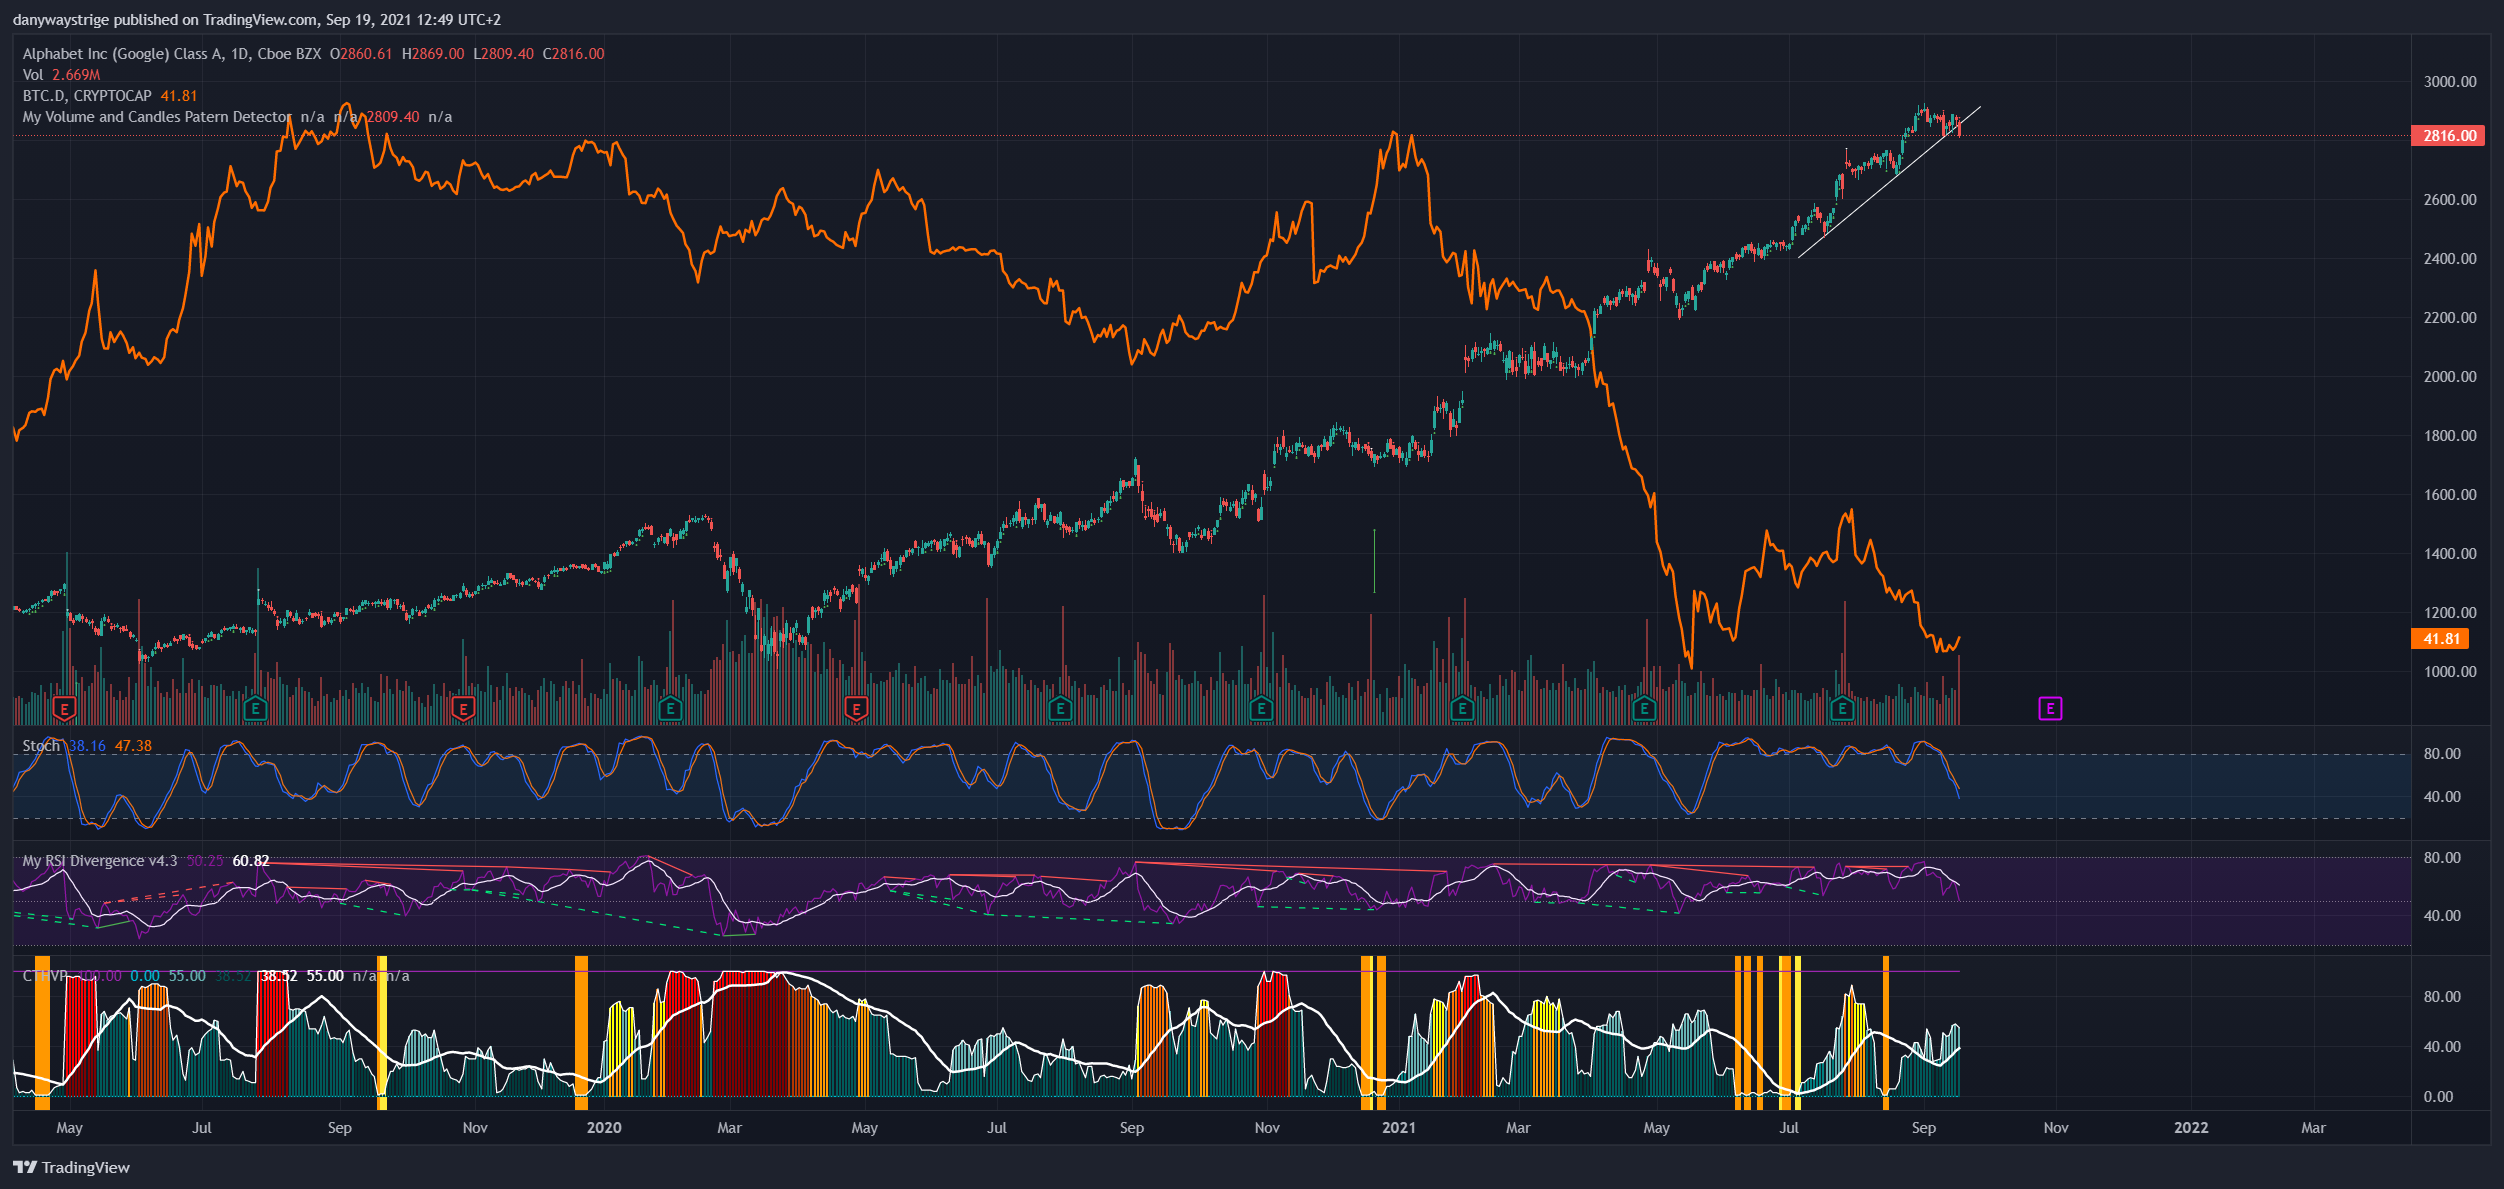Select My Volume and Candles Patern Detector legend
Screen dimensions: 2504x1189
(x=157, y=117)
